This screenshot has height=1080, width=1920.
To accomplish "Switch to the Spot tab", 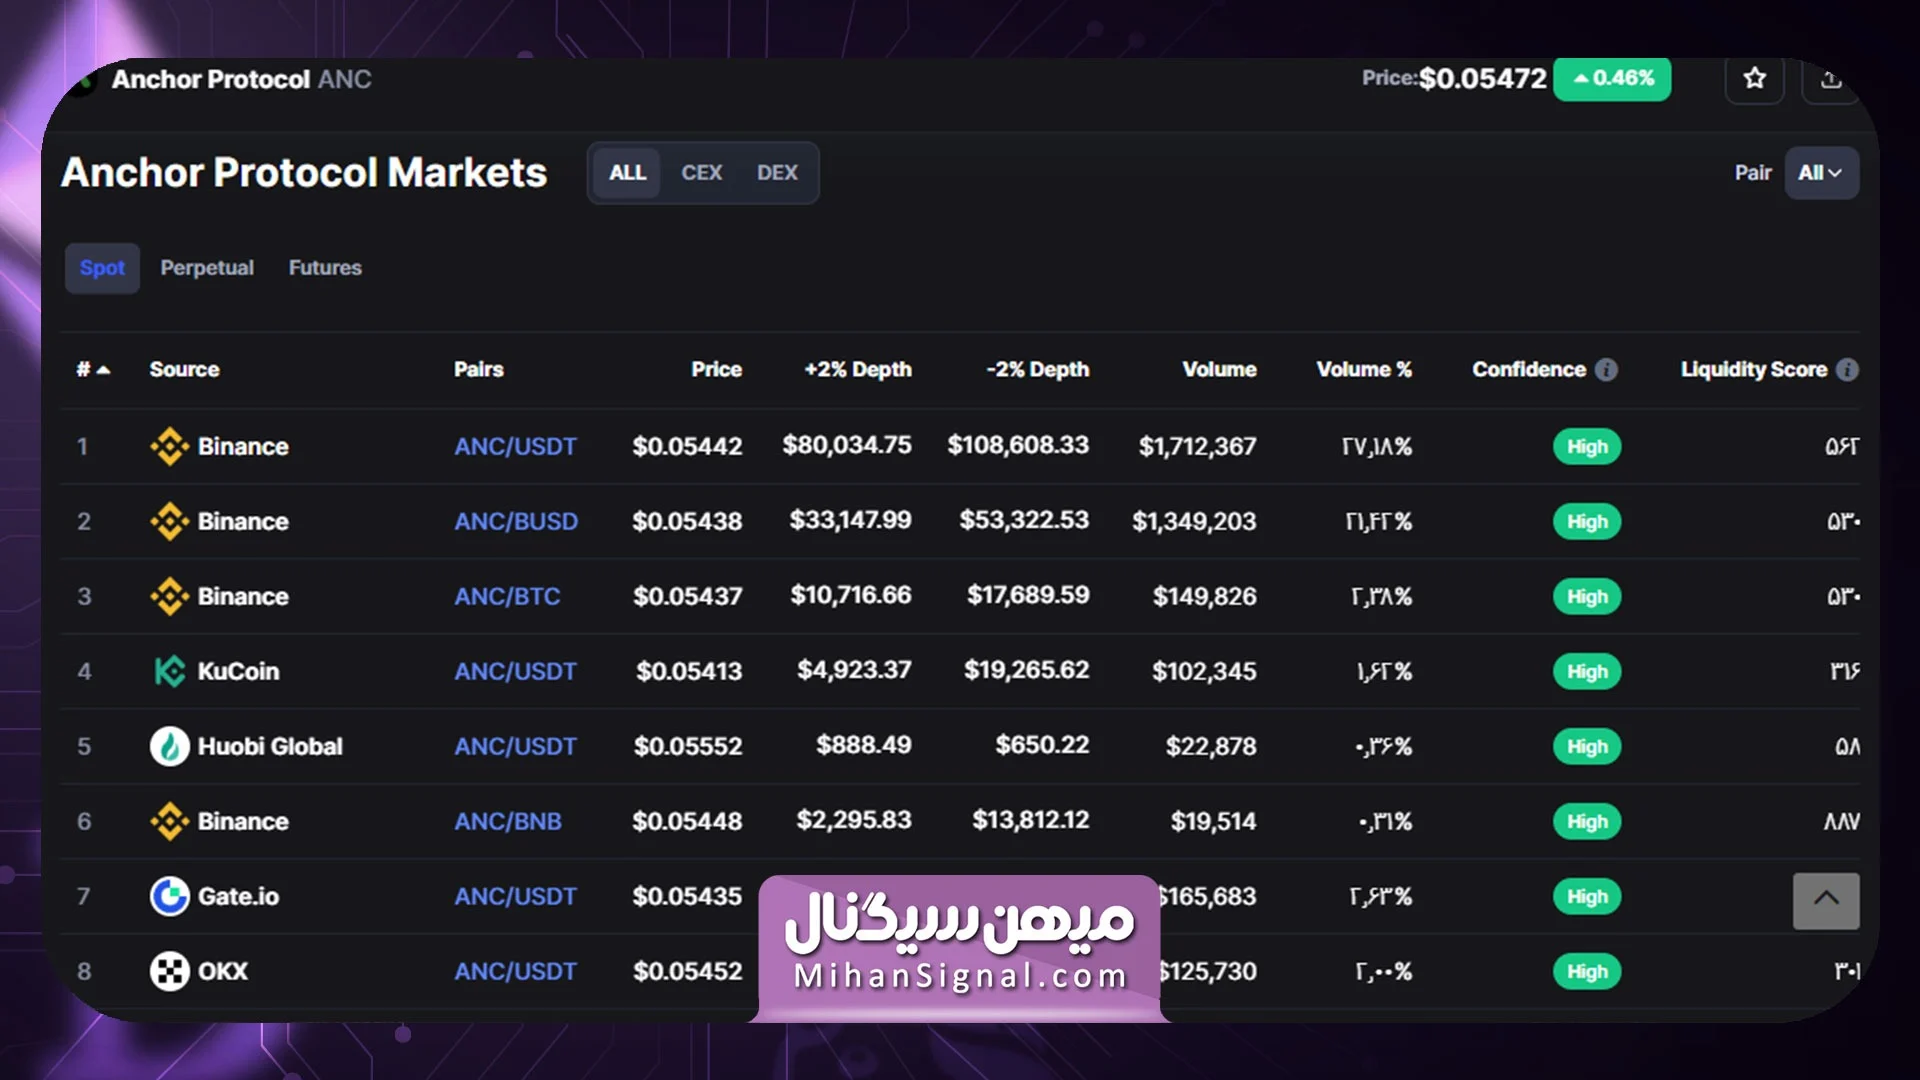I will coord(102,268).
